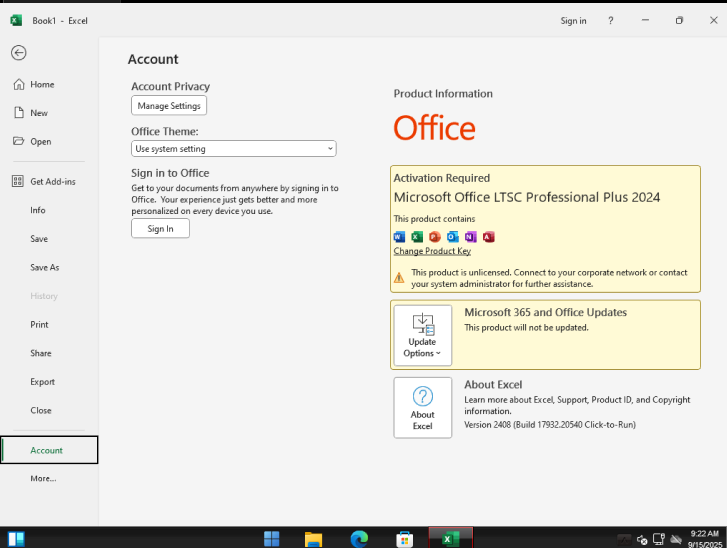Viewport: 727px width, 548px height.
Task: Click the Activation Required heading
Action: coord(441,178)
